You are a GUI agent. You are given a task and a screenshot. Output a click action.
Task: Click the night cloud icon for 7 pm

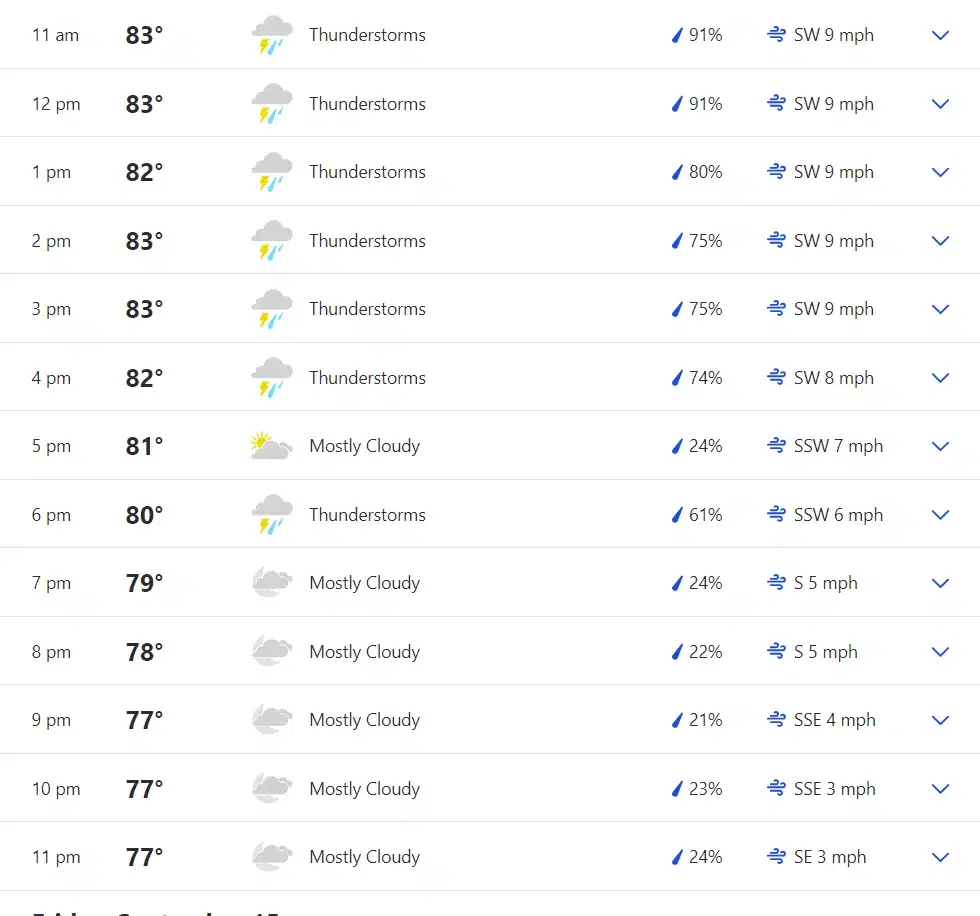tap(271, 583)
